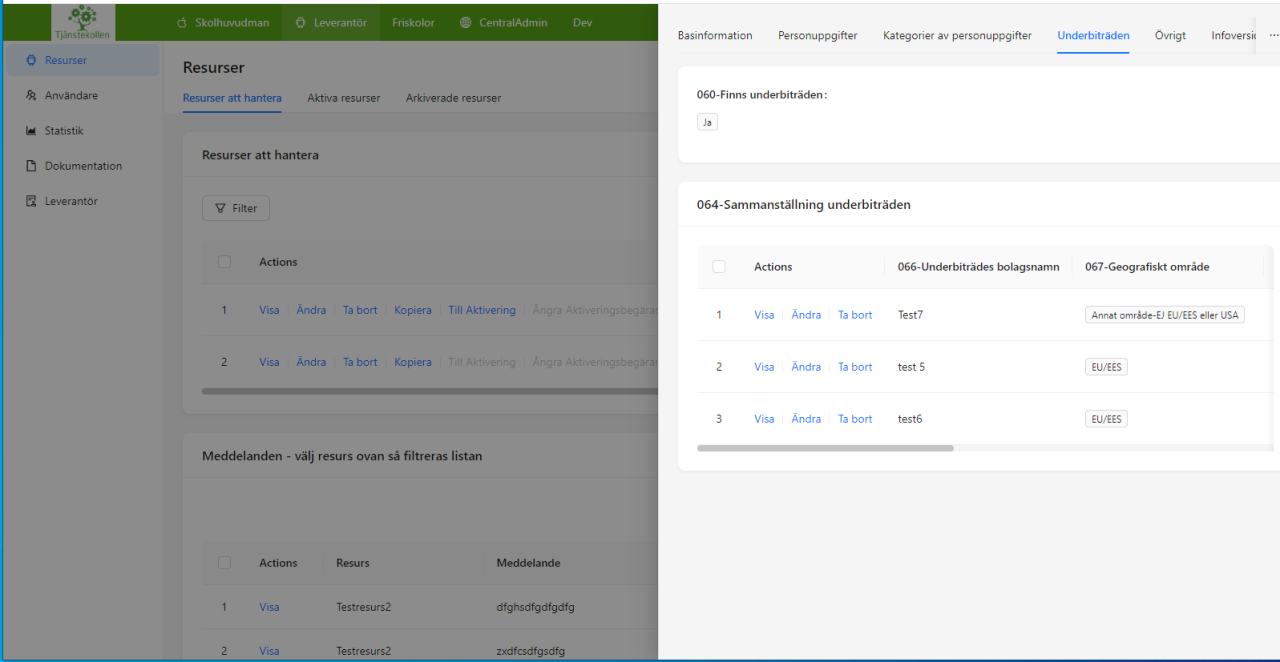
Task: Click the globe icon beside CentralAdmin
Action: point(466,23)
